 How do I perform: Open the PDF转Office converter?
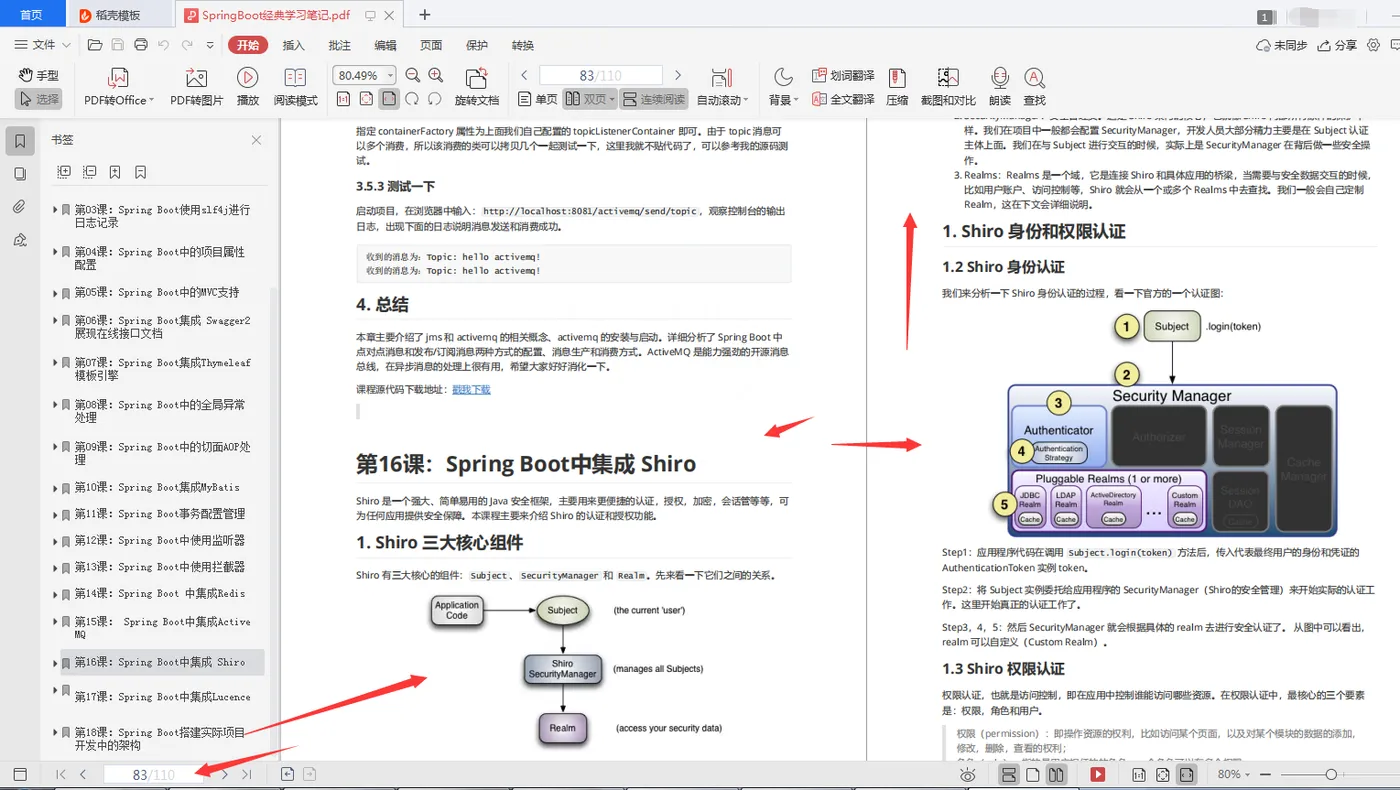[x=118, y=86]
